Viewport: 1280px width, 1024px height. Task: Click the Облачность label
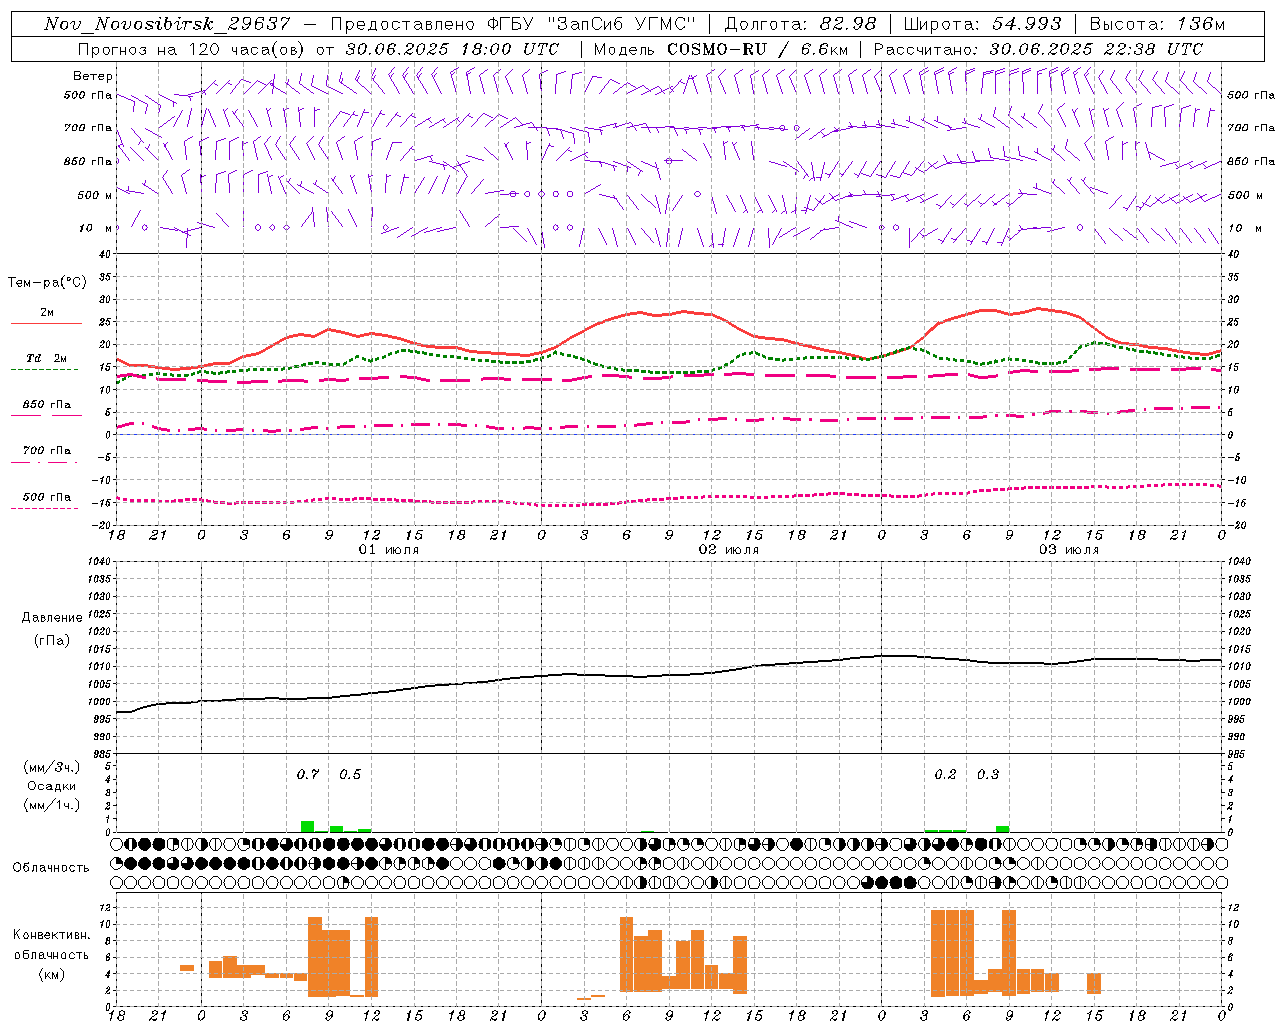click(51, 867)
